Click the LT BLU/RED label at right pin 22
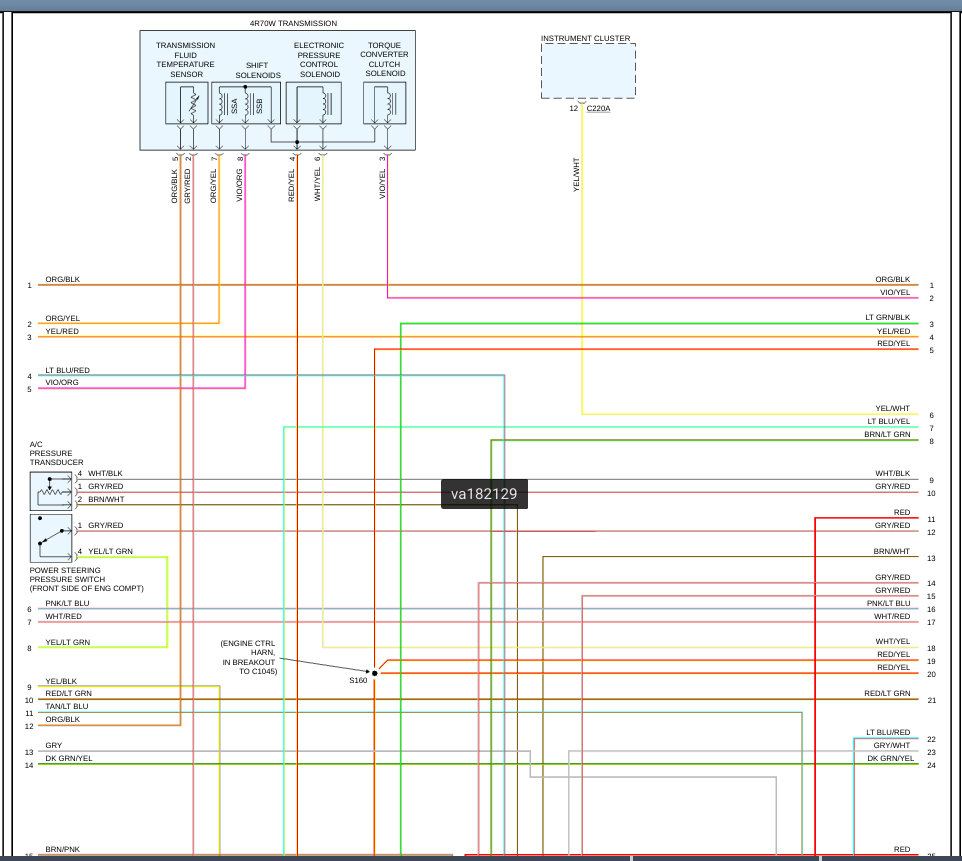 888,732
